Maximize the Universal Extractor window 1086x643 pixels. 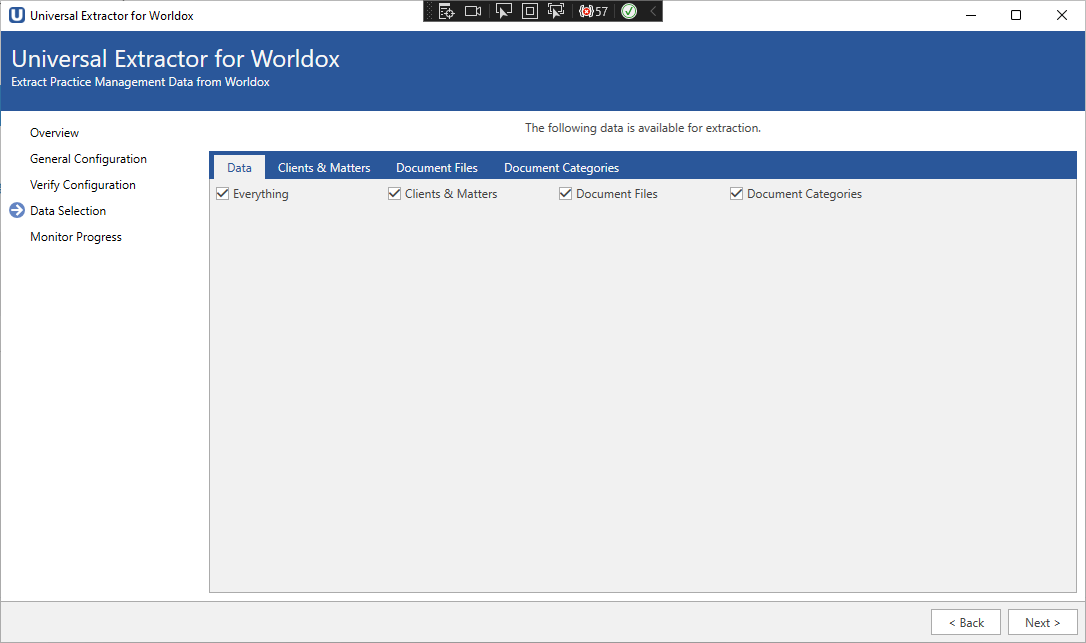pos(1016,15)
